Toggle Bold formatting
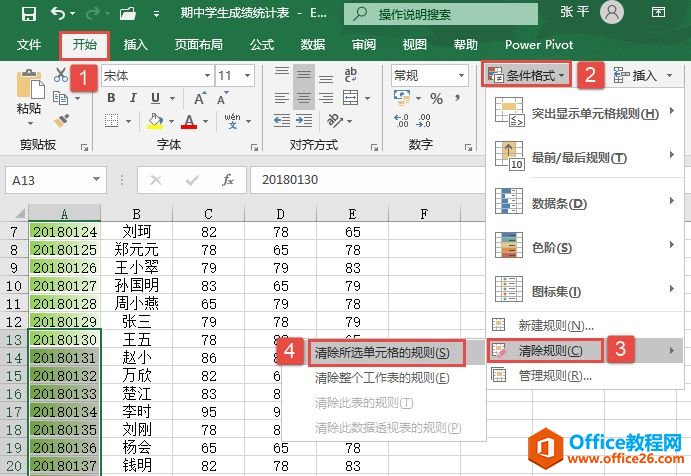 pos(111,97)
